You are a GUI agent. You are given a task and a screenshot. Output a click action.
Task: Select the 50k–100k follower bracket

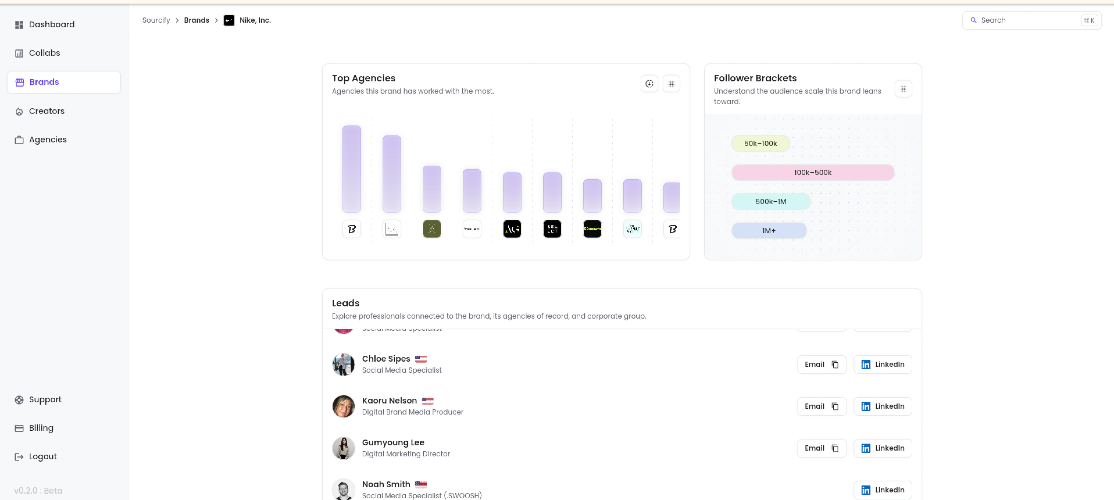pos(761,143)
